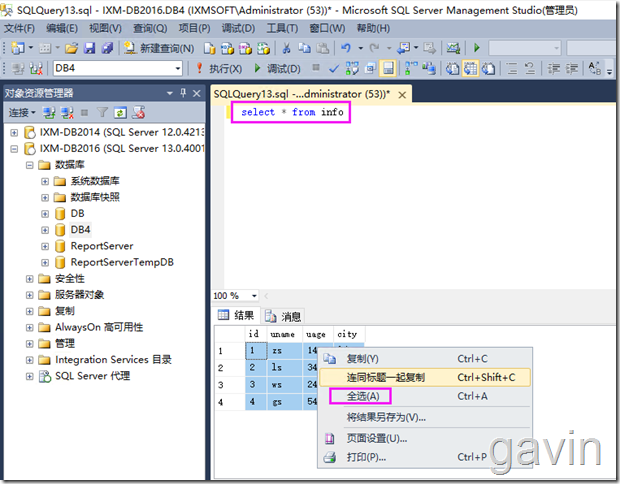620x484 pixels.
Task: Choose 将结果另存为(V)... from context menu
Action: [425, 417]
